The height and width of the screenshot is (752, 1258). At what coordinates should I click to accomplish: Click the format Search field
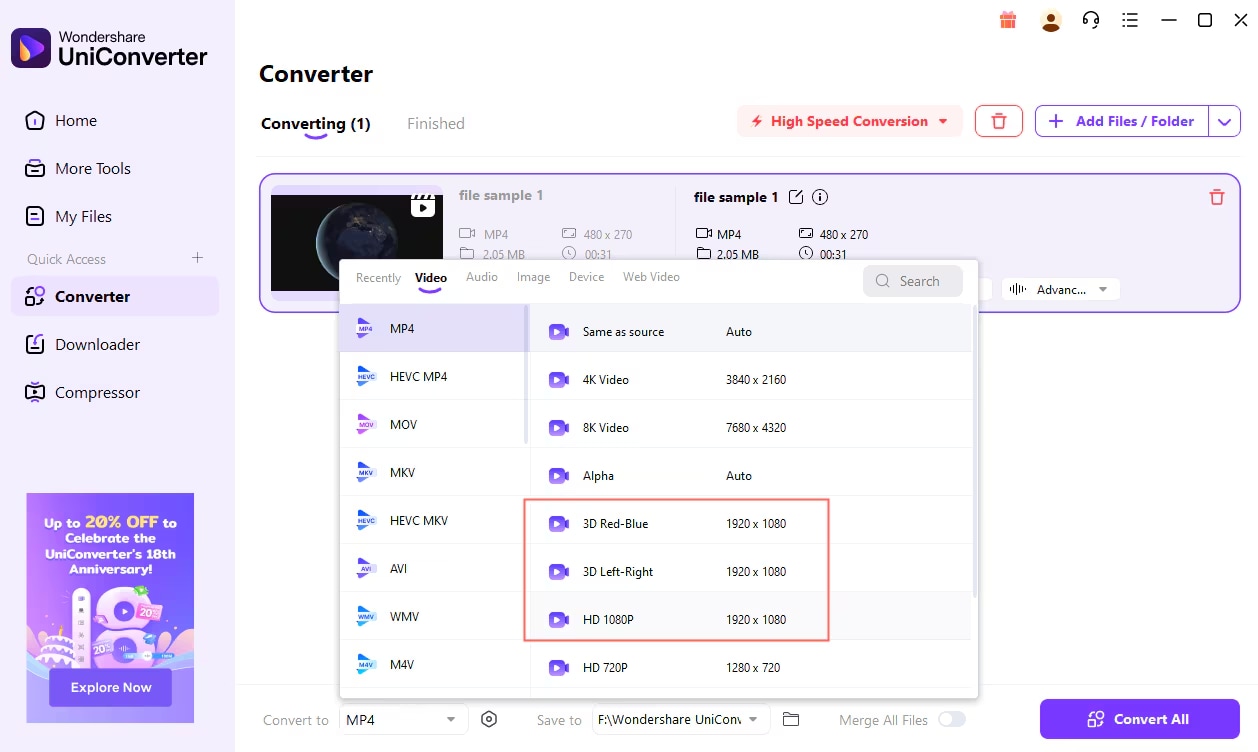[913, 281]
